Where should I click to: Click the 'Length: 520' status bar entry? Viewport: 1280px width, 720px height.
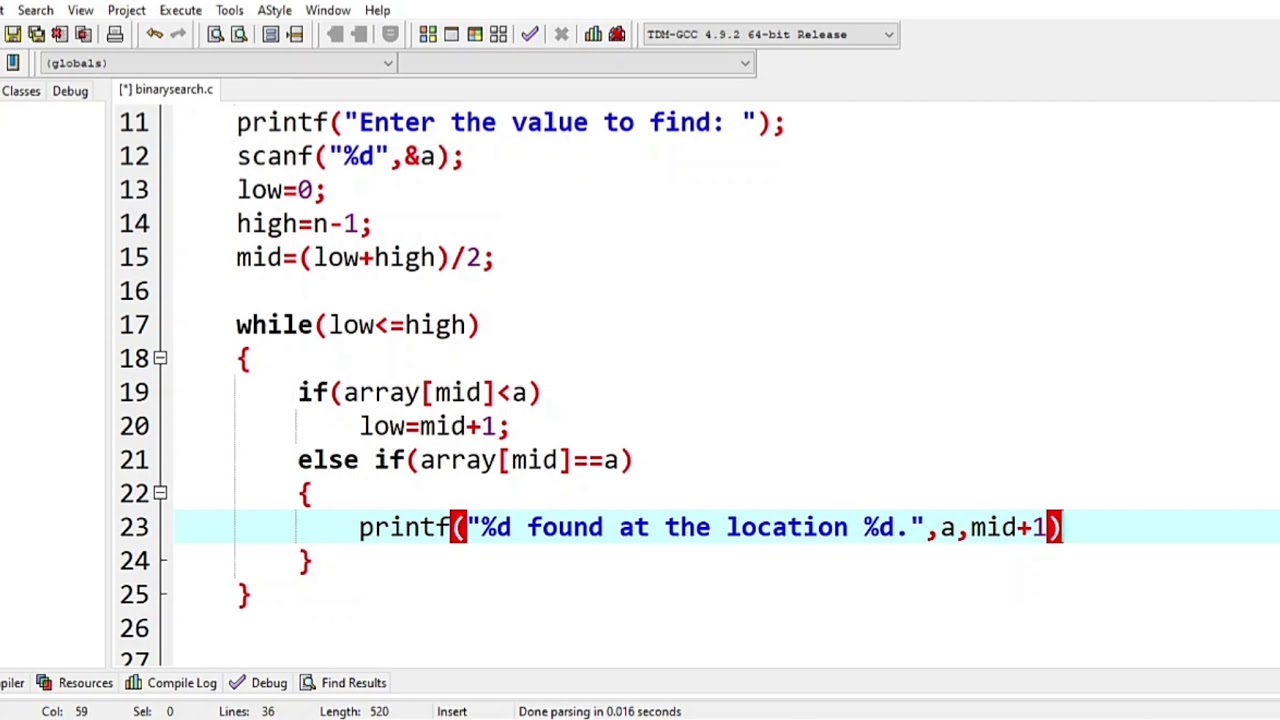coord(354,712)
